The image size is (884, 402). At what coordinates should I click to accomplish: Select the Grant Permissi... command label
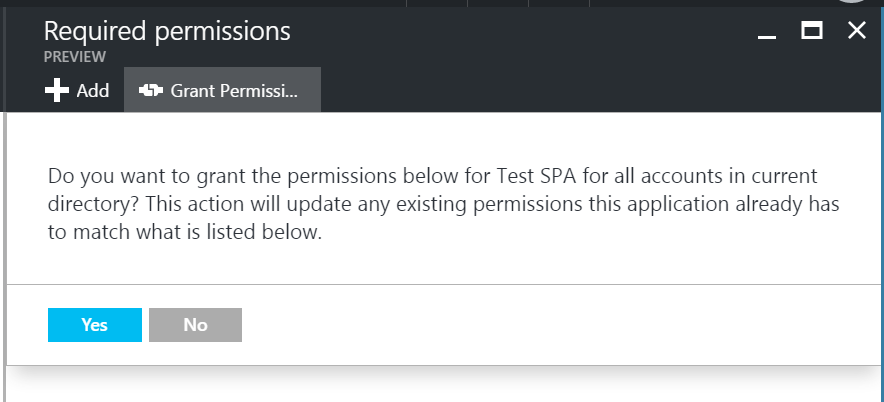pos(234,90)
